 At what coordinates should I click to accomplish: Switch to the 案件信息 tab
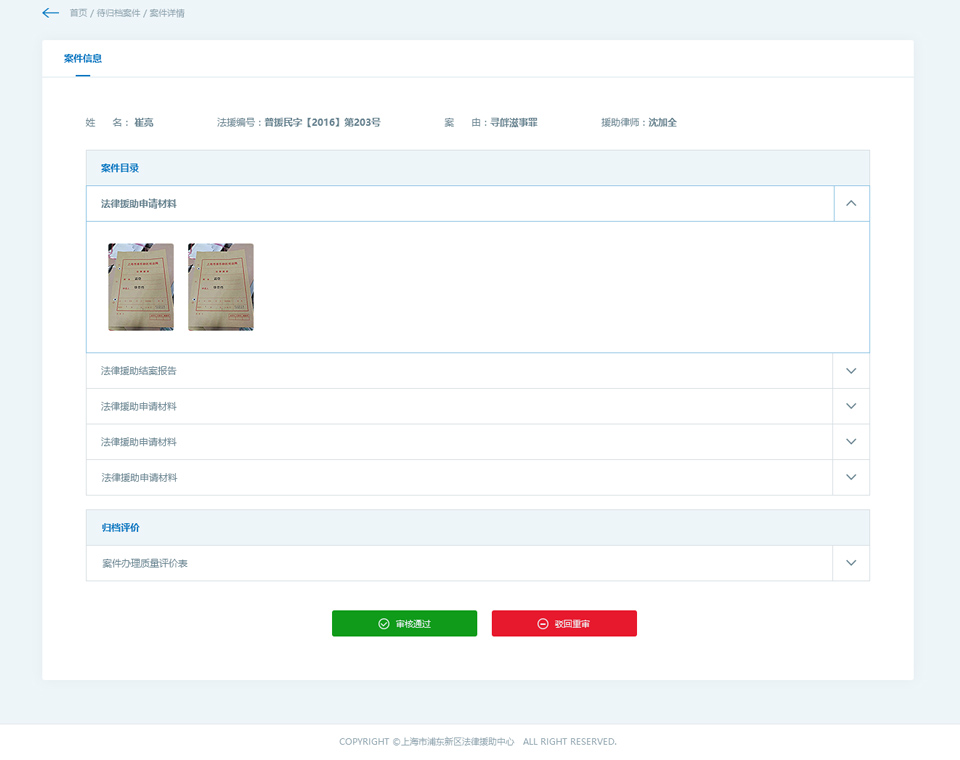[83, 59]
